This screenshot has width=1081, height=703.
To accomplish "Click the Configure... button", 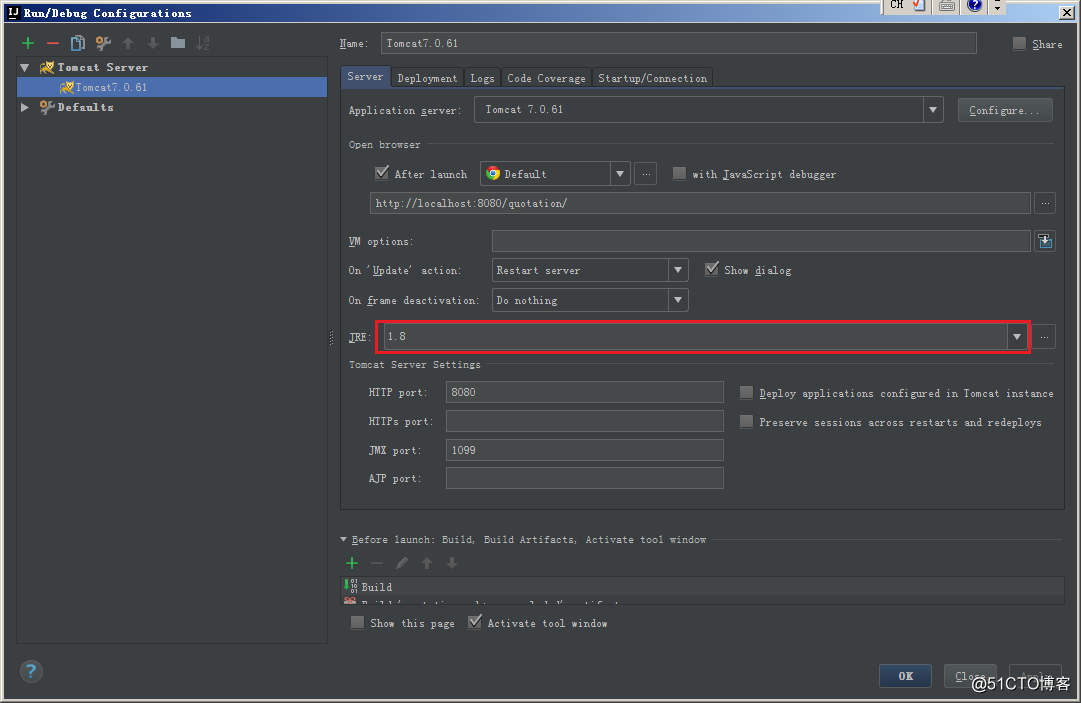I will 1004,110.
